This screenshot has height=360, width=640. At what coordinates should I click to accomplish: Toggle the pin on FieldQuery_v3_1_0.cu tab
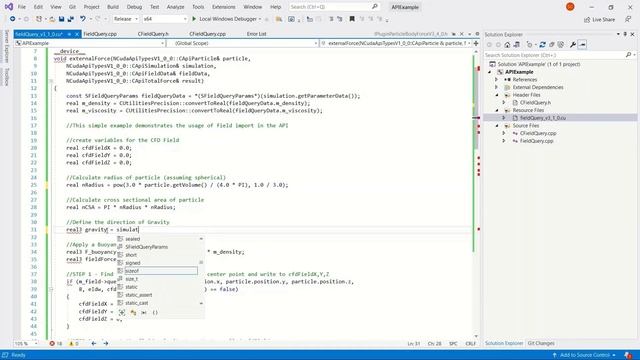(x=69, y=34)
